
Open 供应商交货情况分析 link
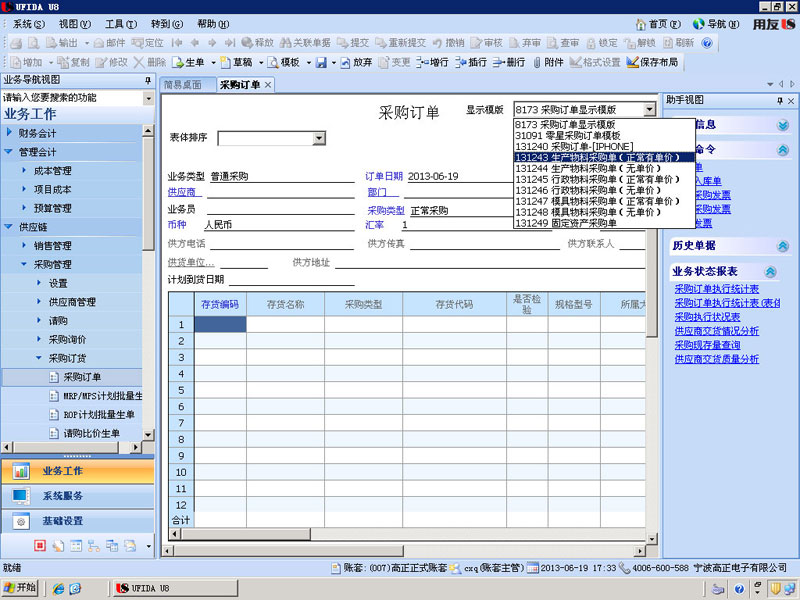716,331
